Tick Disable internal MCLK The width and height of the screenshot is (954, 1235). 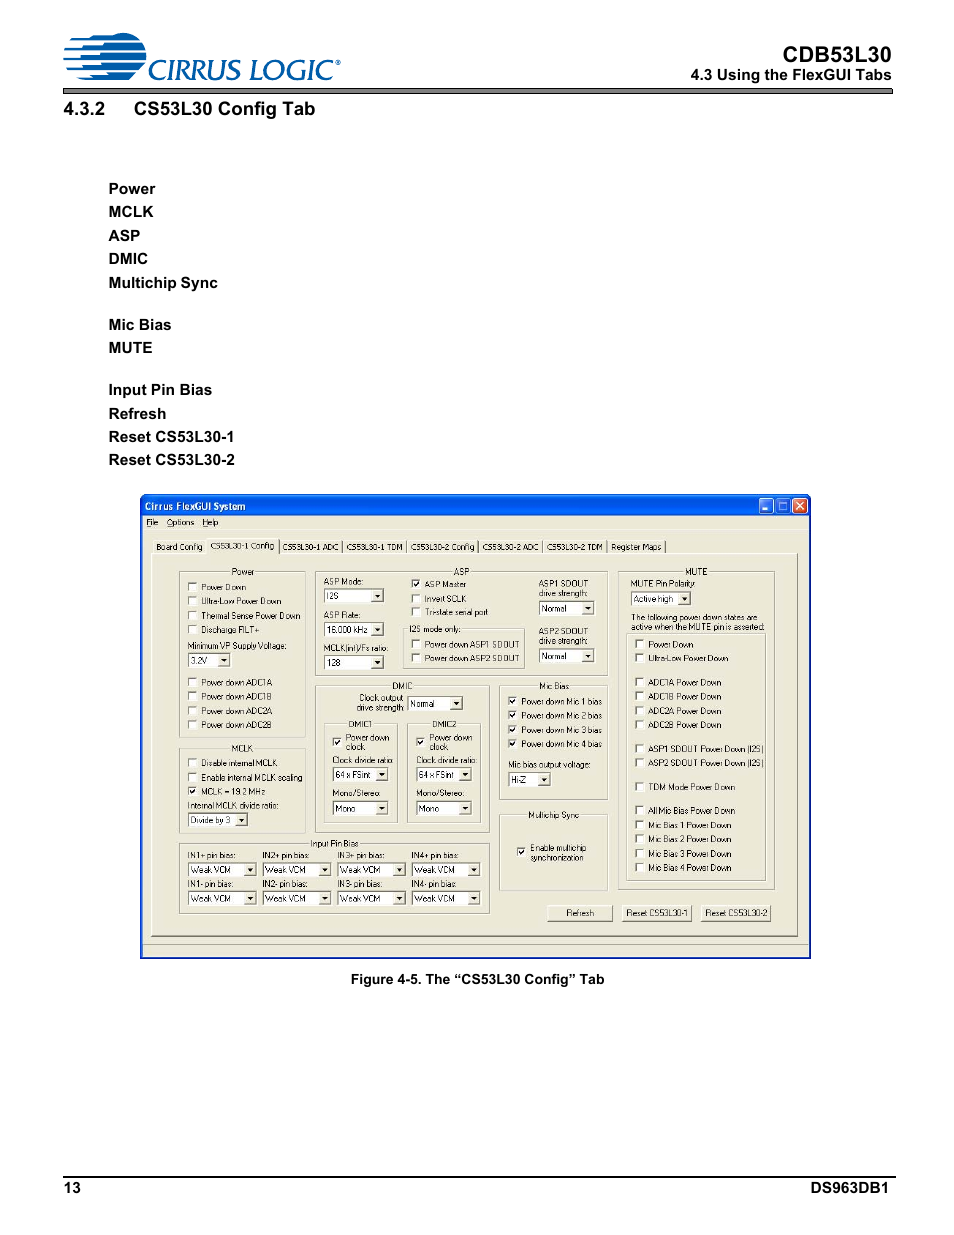pos(193,762)
